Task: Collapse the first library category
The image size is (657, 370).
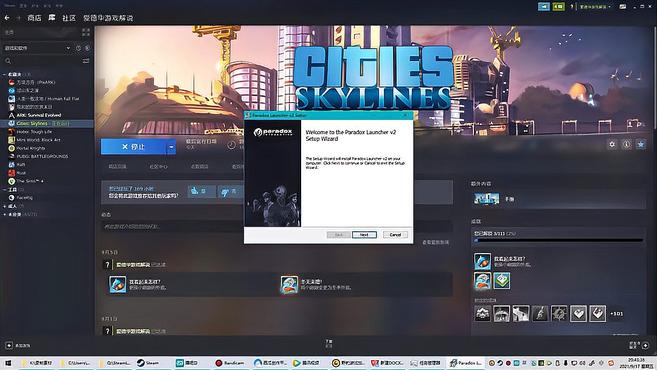Action: [4, 74]
